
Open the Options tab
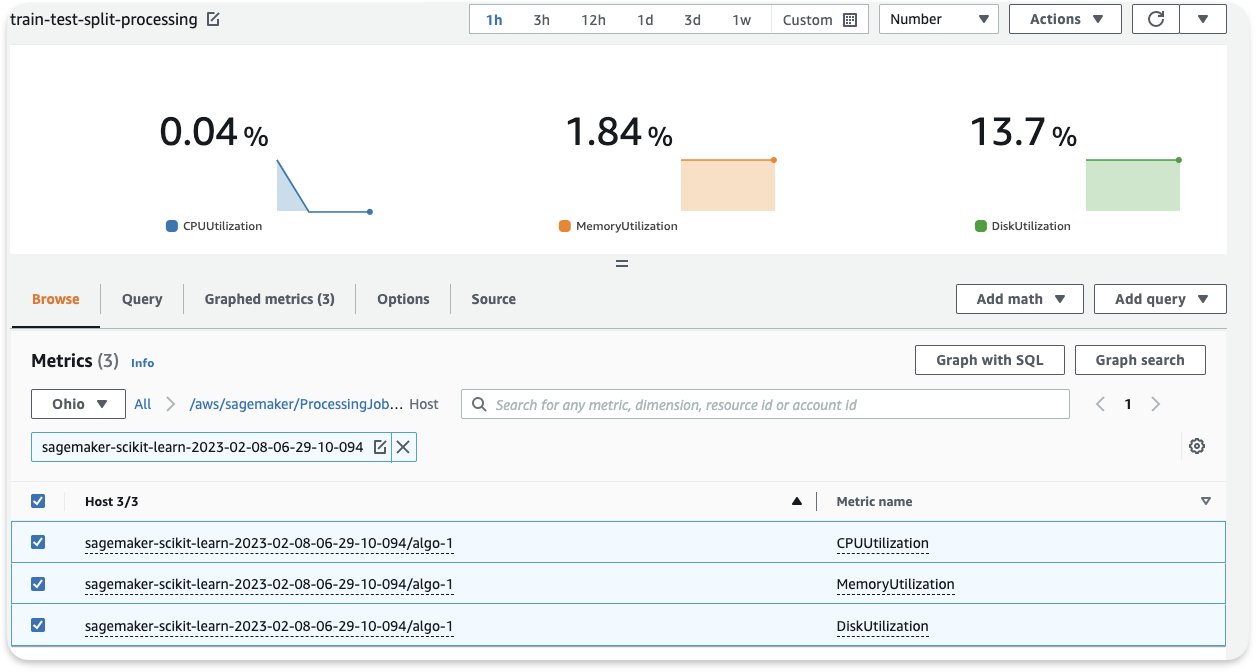click(x=403, y=299)
